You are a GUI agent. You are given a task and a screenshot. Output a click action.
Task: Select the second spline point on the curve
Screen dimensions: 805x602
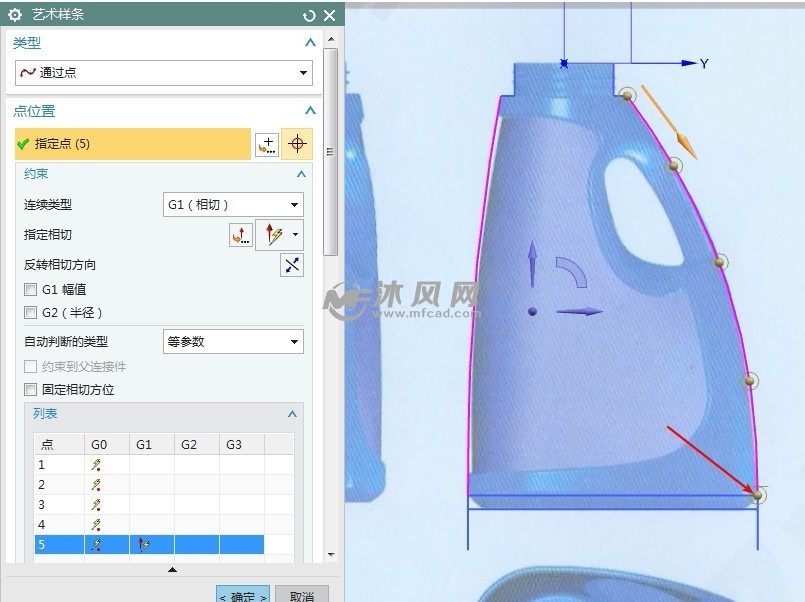point(674,166)
